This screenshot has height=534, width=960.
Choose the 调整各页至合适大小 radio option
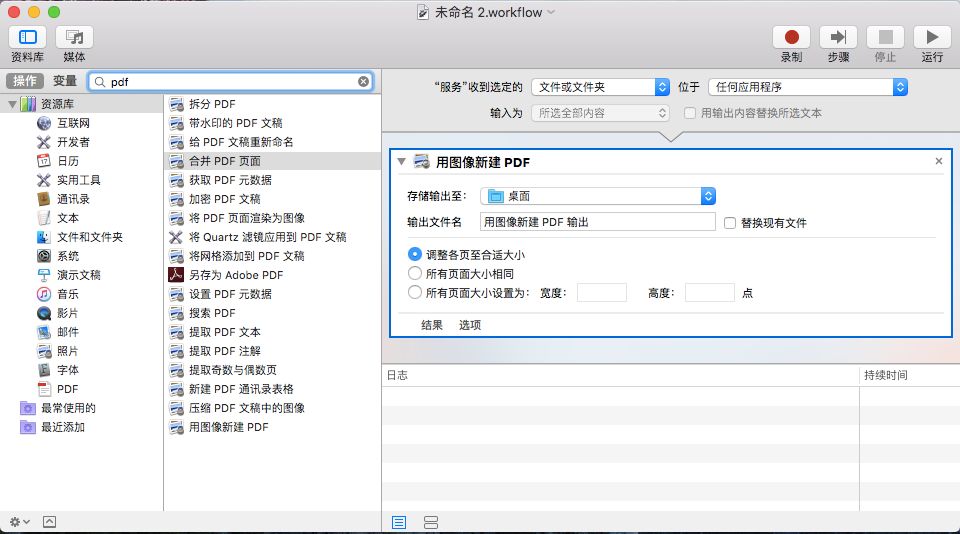click(x=415, y=254)
